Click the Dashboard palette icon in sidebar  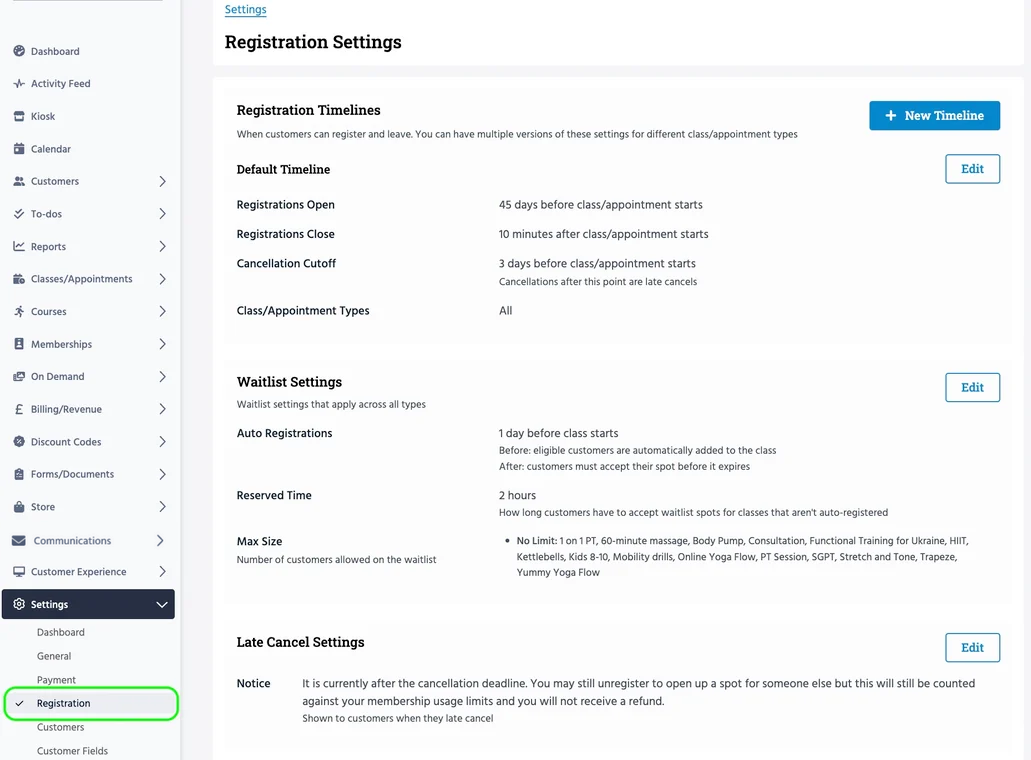pyautogui.click(x=19, y=51)
